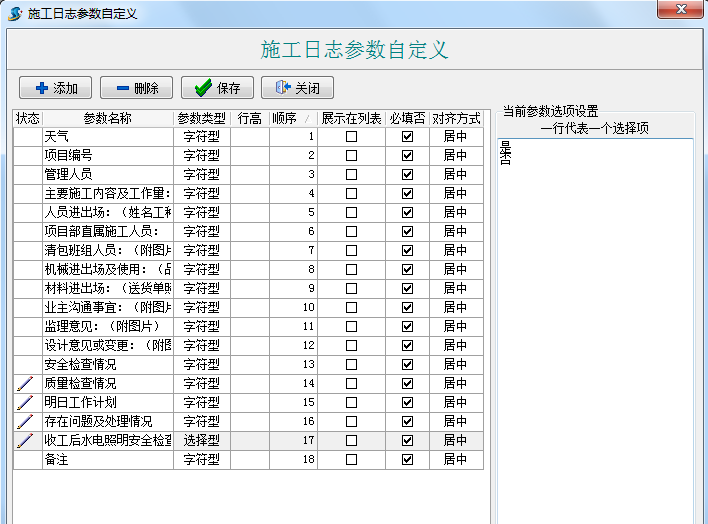Enable 展示在列表 checkbox for 天气 row
Viewport: 708px width, 524px height.
point(351,136)
